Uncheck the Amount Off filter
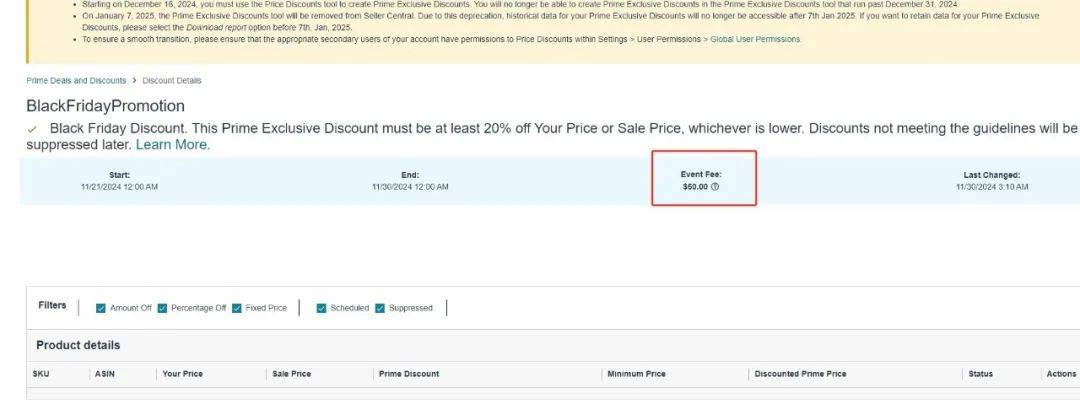Image resolution: width=1080 pixels, height=404 pixels. (101, 308)
